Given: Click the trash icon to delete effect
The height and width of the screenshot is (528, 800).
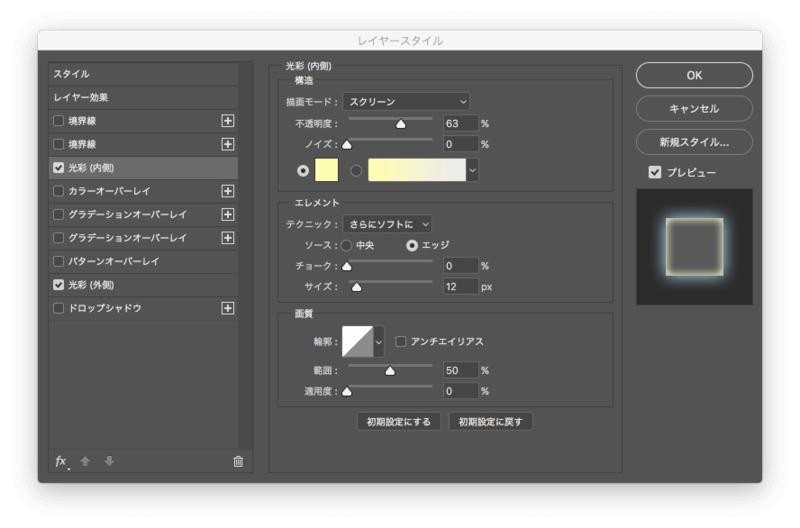Looking at the screenshot, I should (238, 461).
